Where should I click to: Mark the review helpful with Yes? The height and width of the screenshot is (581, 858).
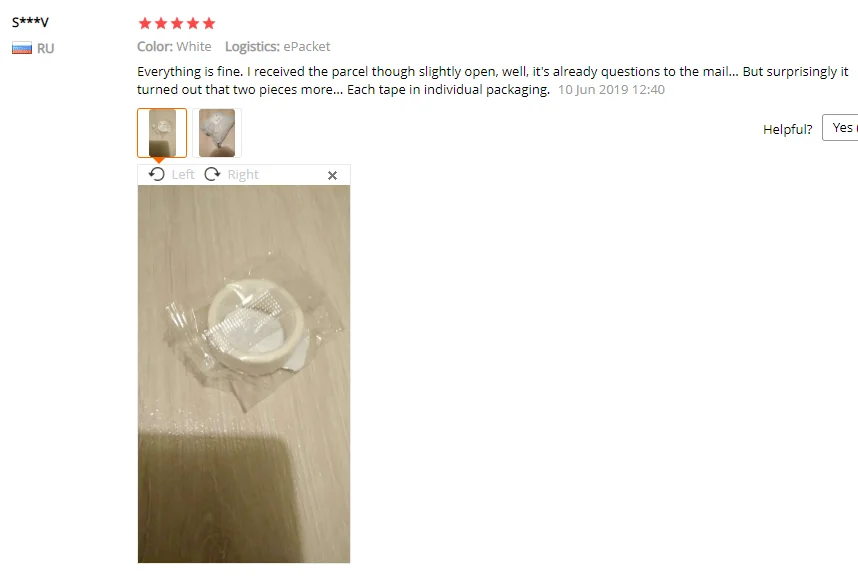(840, 127)
